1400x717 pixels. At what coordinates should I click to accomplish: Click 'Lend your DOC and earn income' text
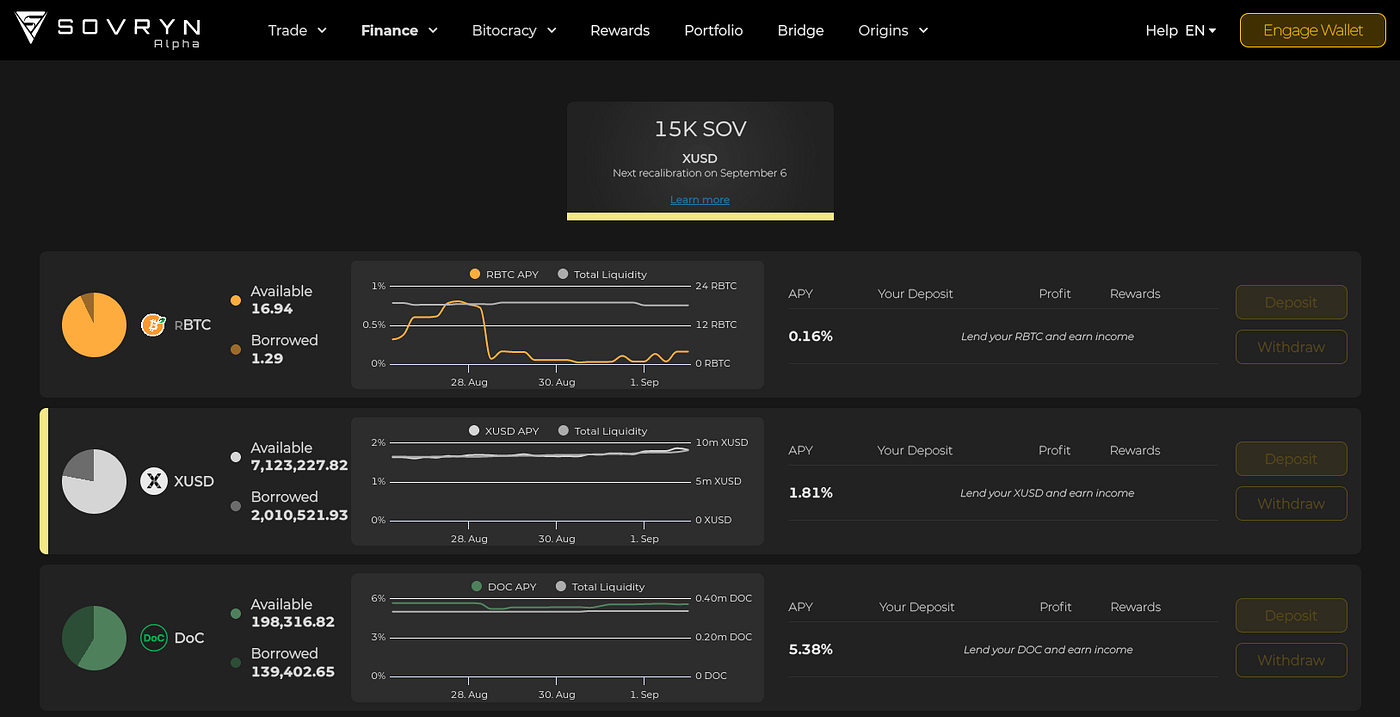pos(1048,650)
